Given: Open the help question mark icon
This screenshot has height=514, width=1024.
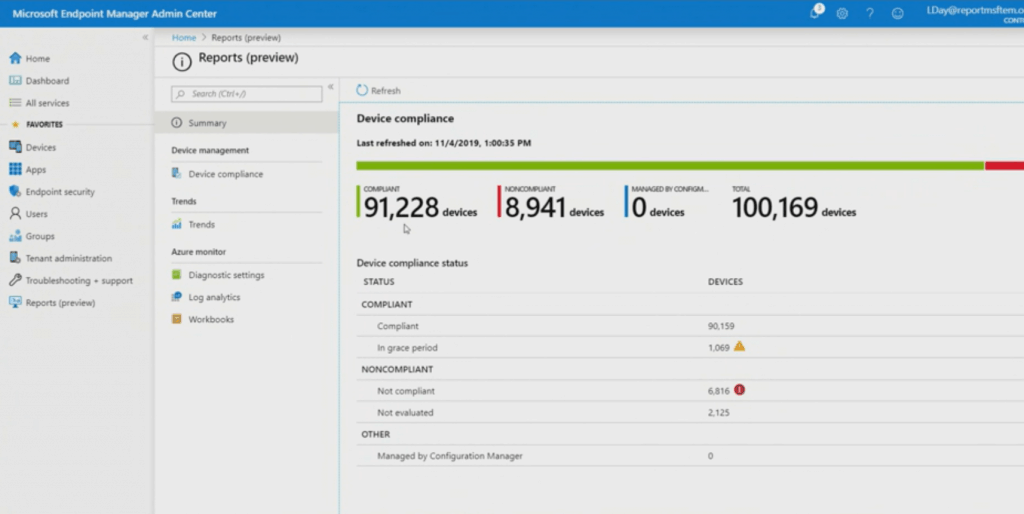Looking at the screenshot, I should [870, 14].
